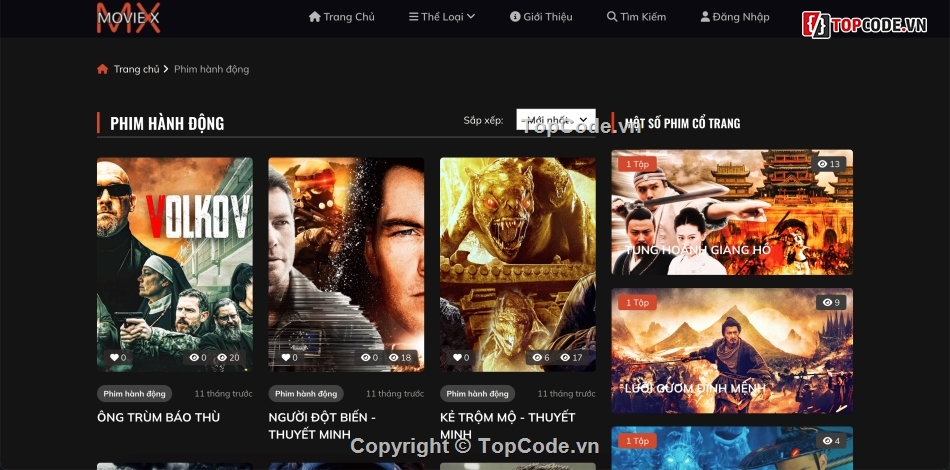The width and height of the screenshot is (950, 470).
Task: Click Phim hành động tag under Ông Trùm Báo Thù
Action: coord(135,394)
